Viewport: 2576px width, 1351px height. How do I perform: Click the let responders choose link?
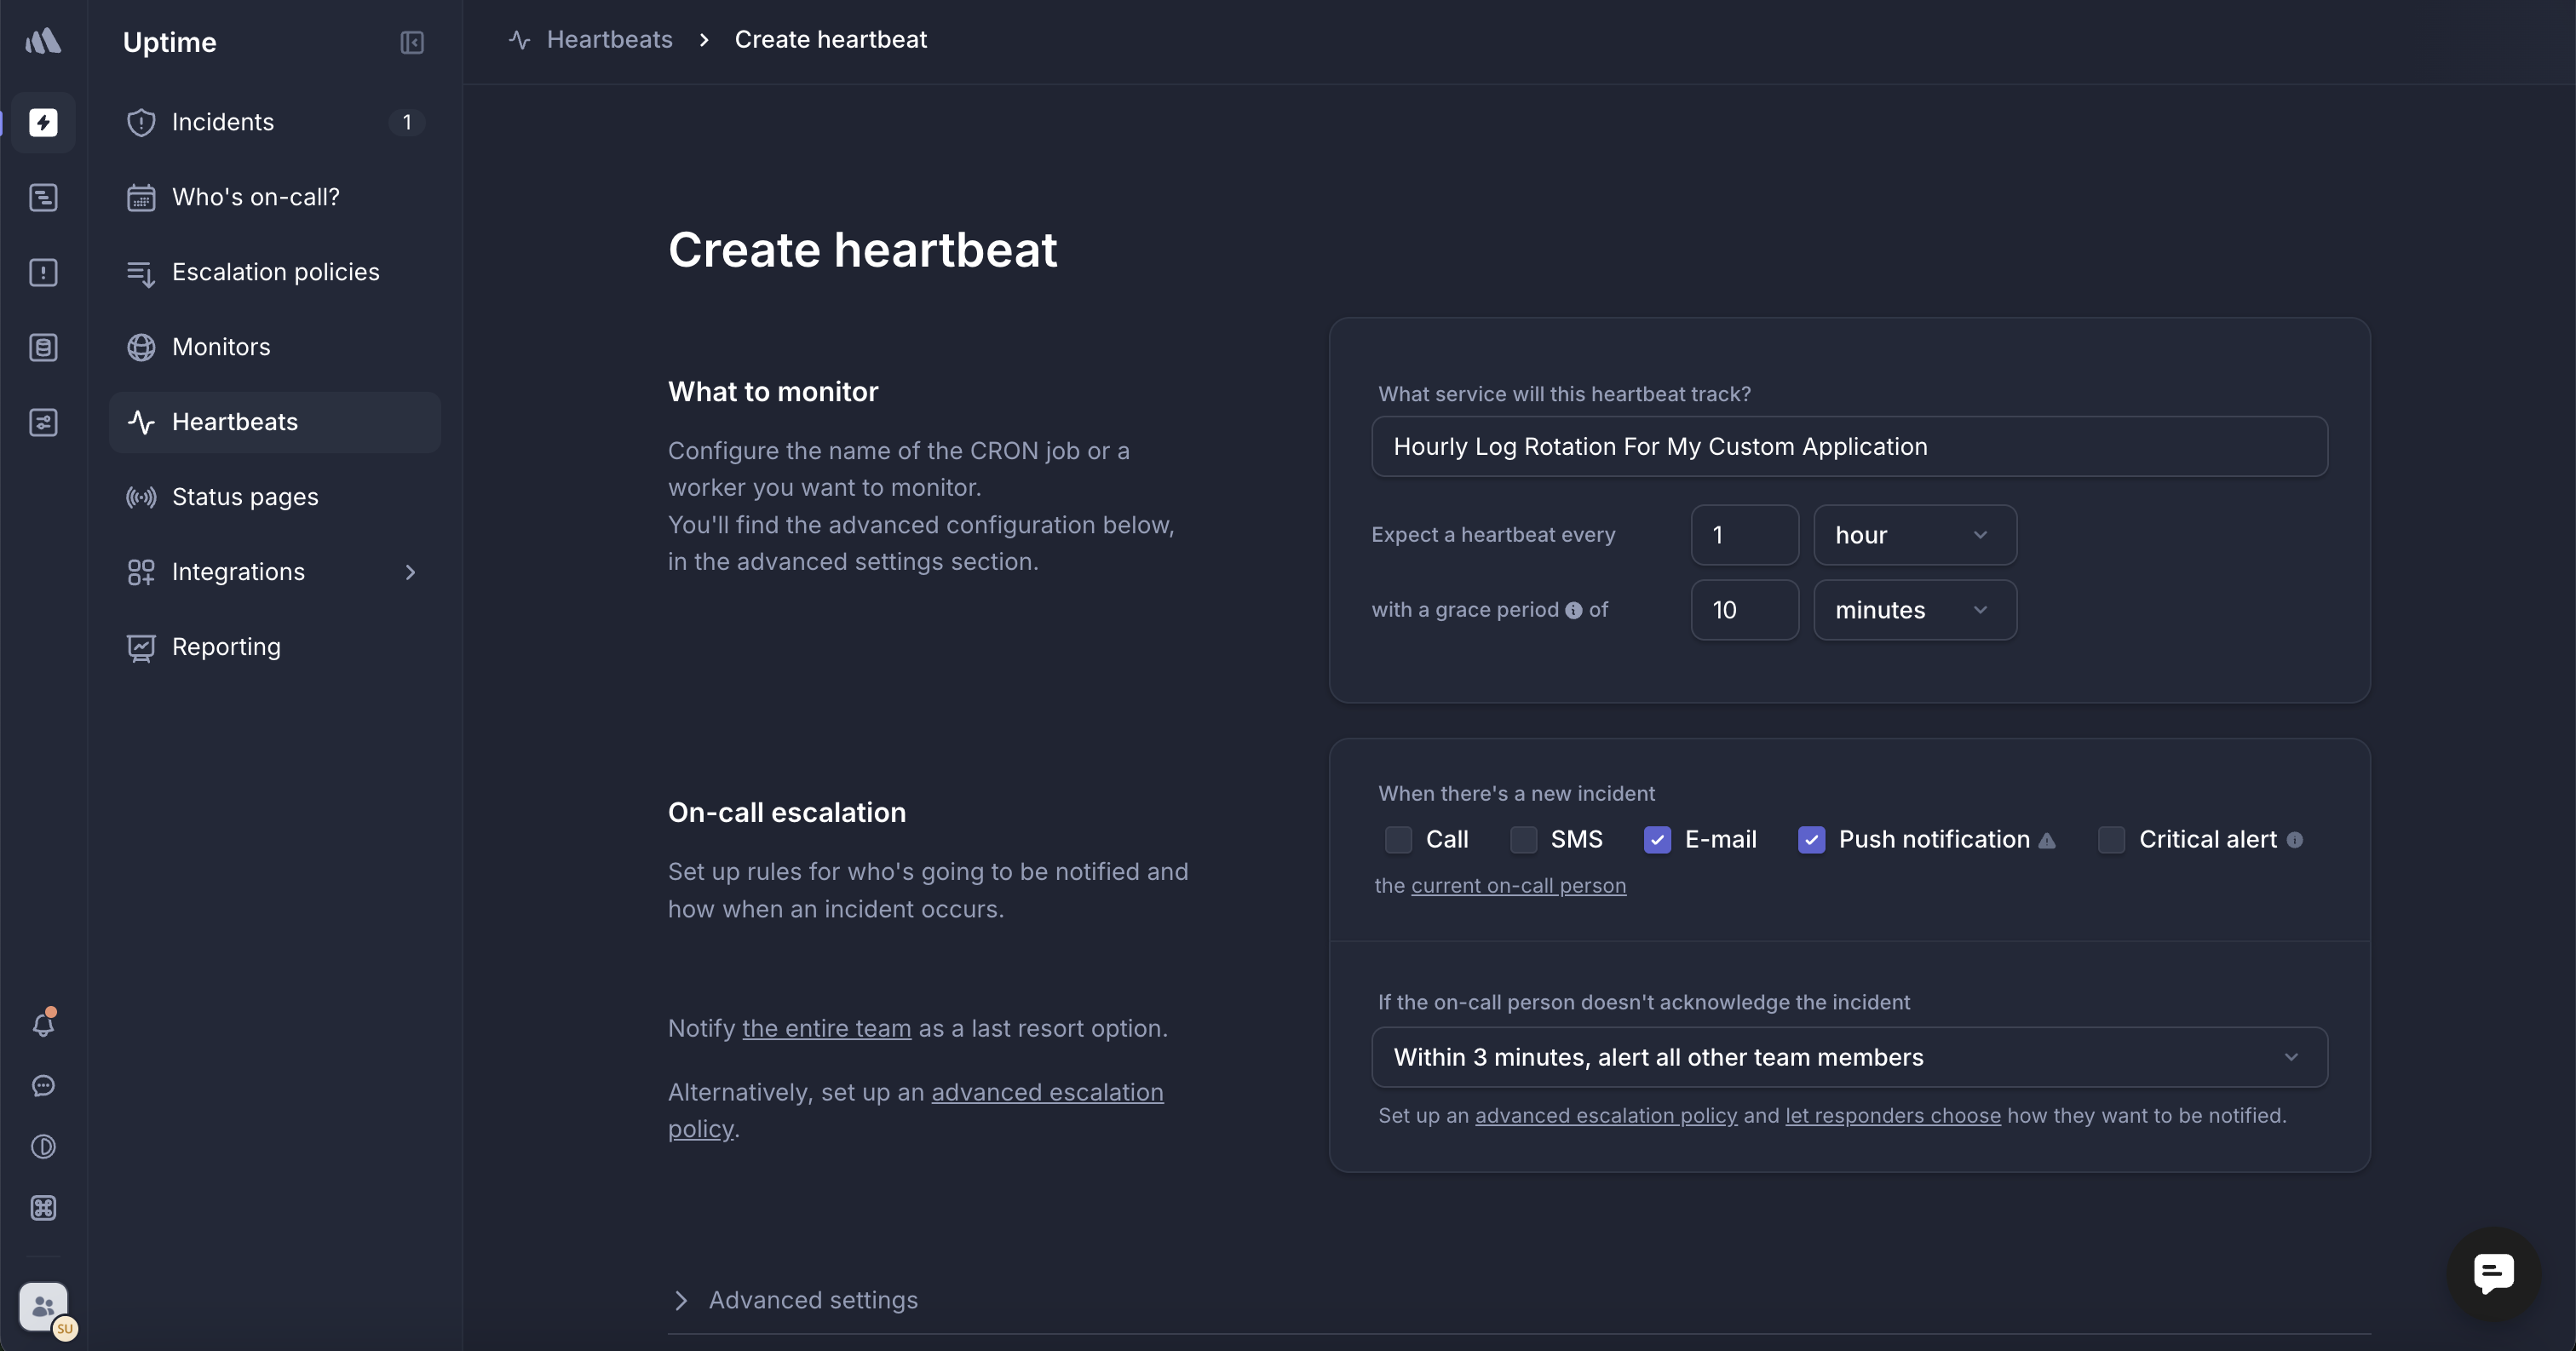point(1892,1116)
